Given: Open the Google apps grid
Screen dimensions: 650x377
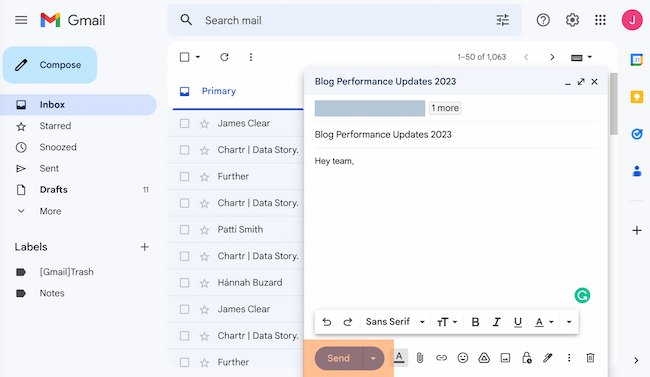Looking at the screenshot, I should (600, 20).
